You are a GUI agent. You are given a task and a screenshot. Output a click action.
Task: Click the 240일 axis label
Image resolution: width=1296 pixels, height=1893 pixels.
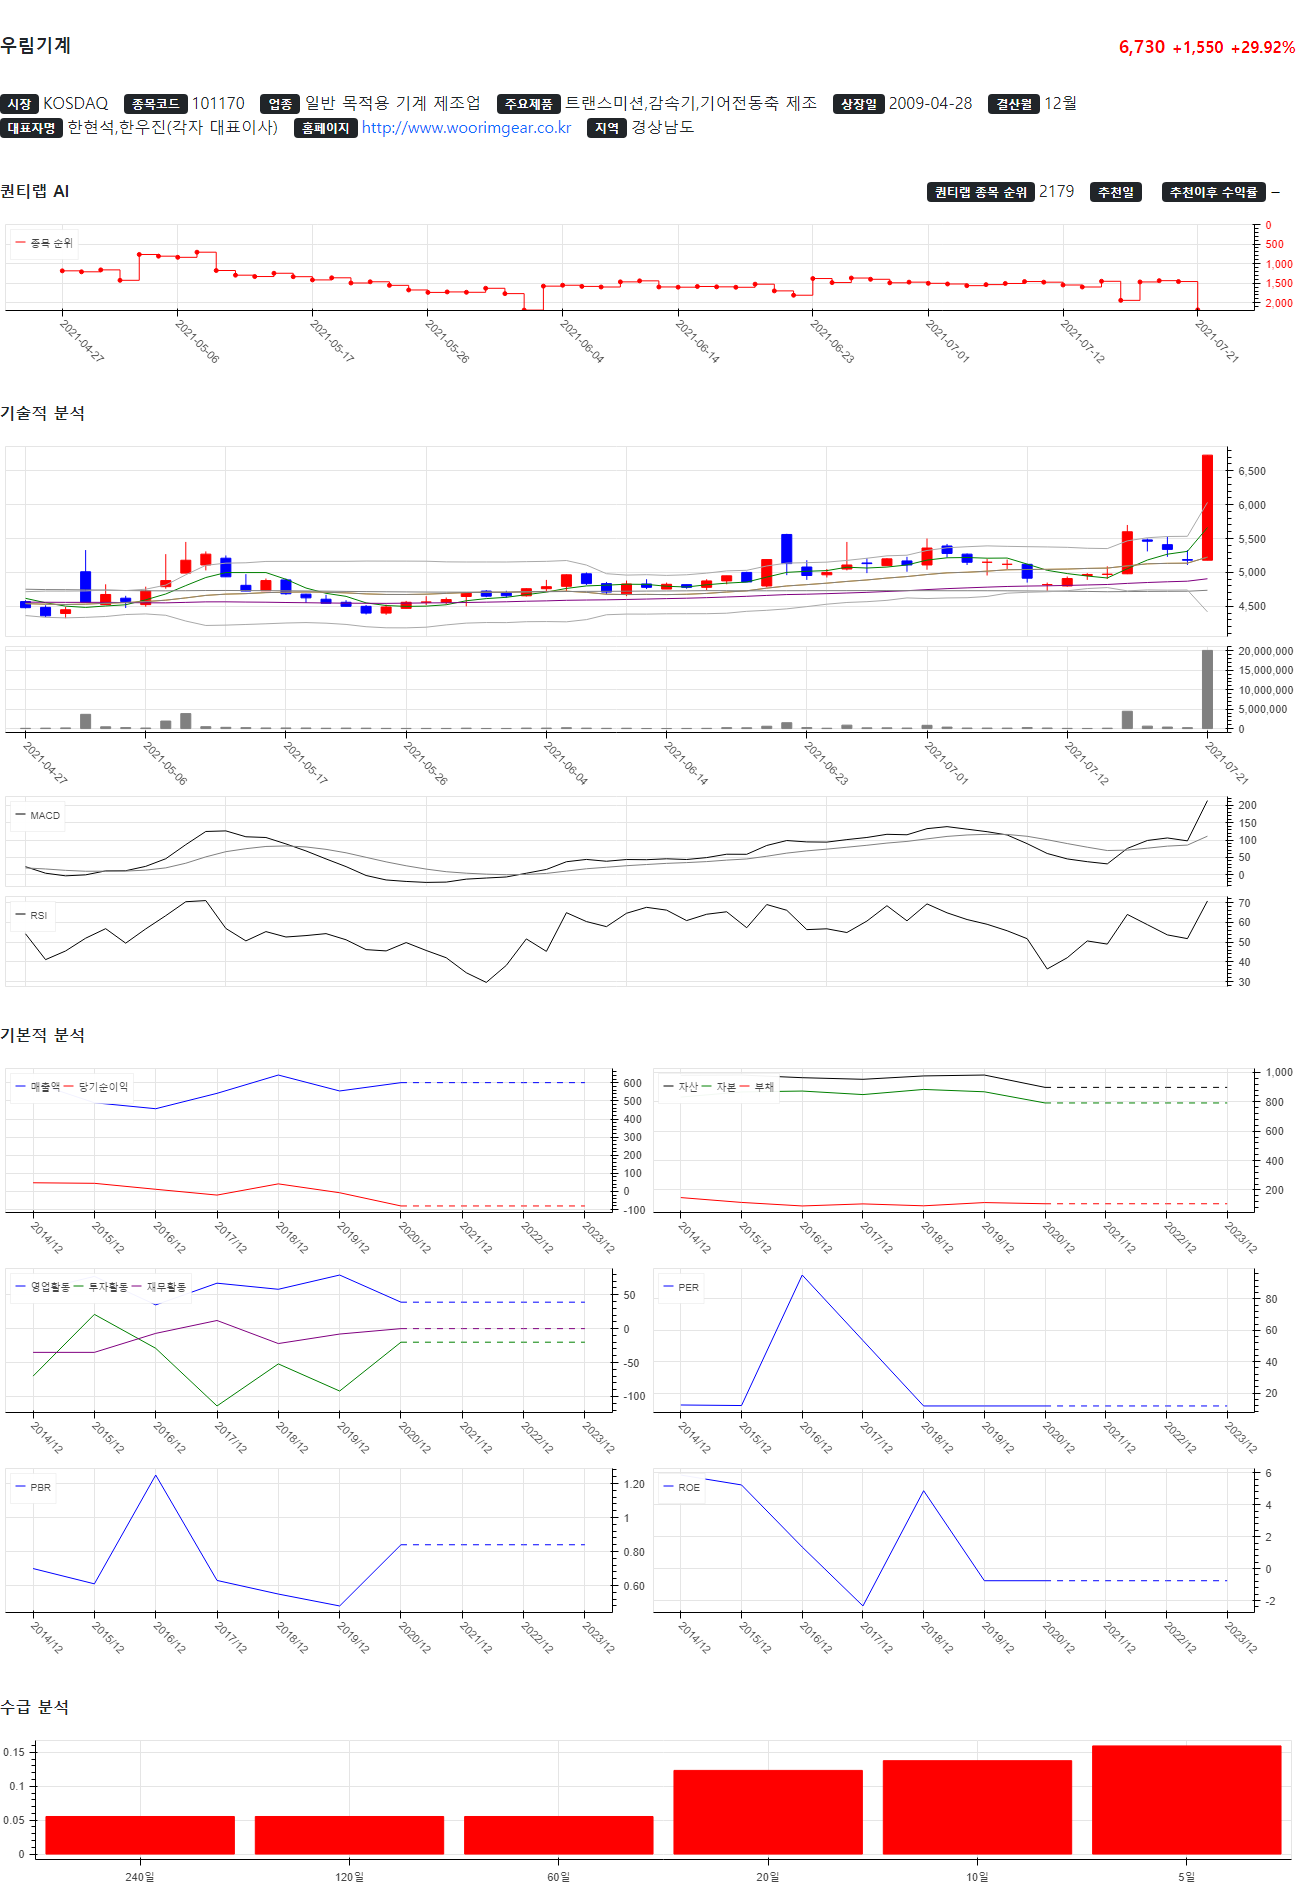point(140,1876)
